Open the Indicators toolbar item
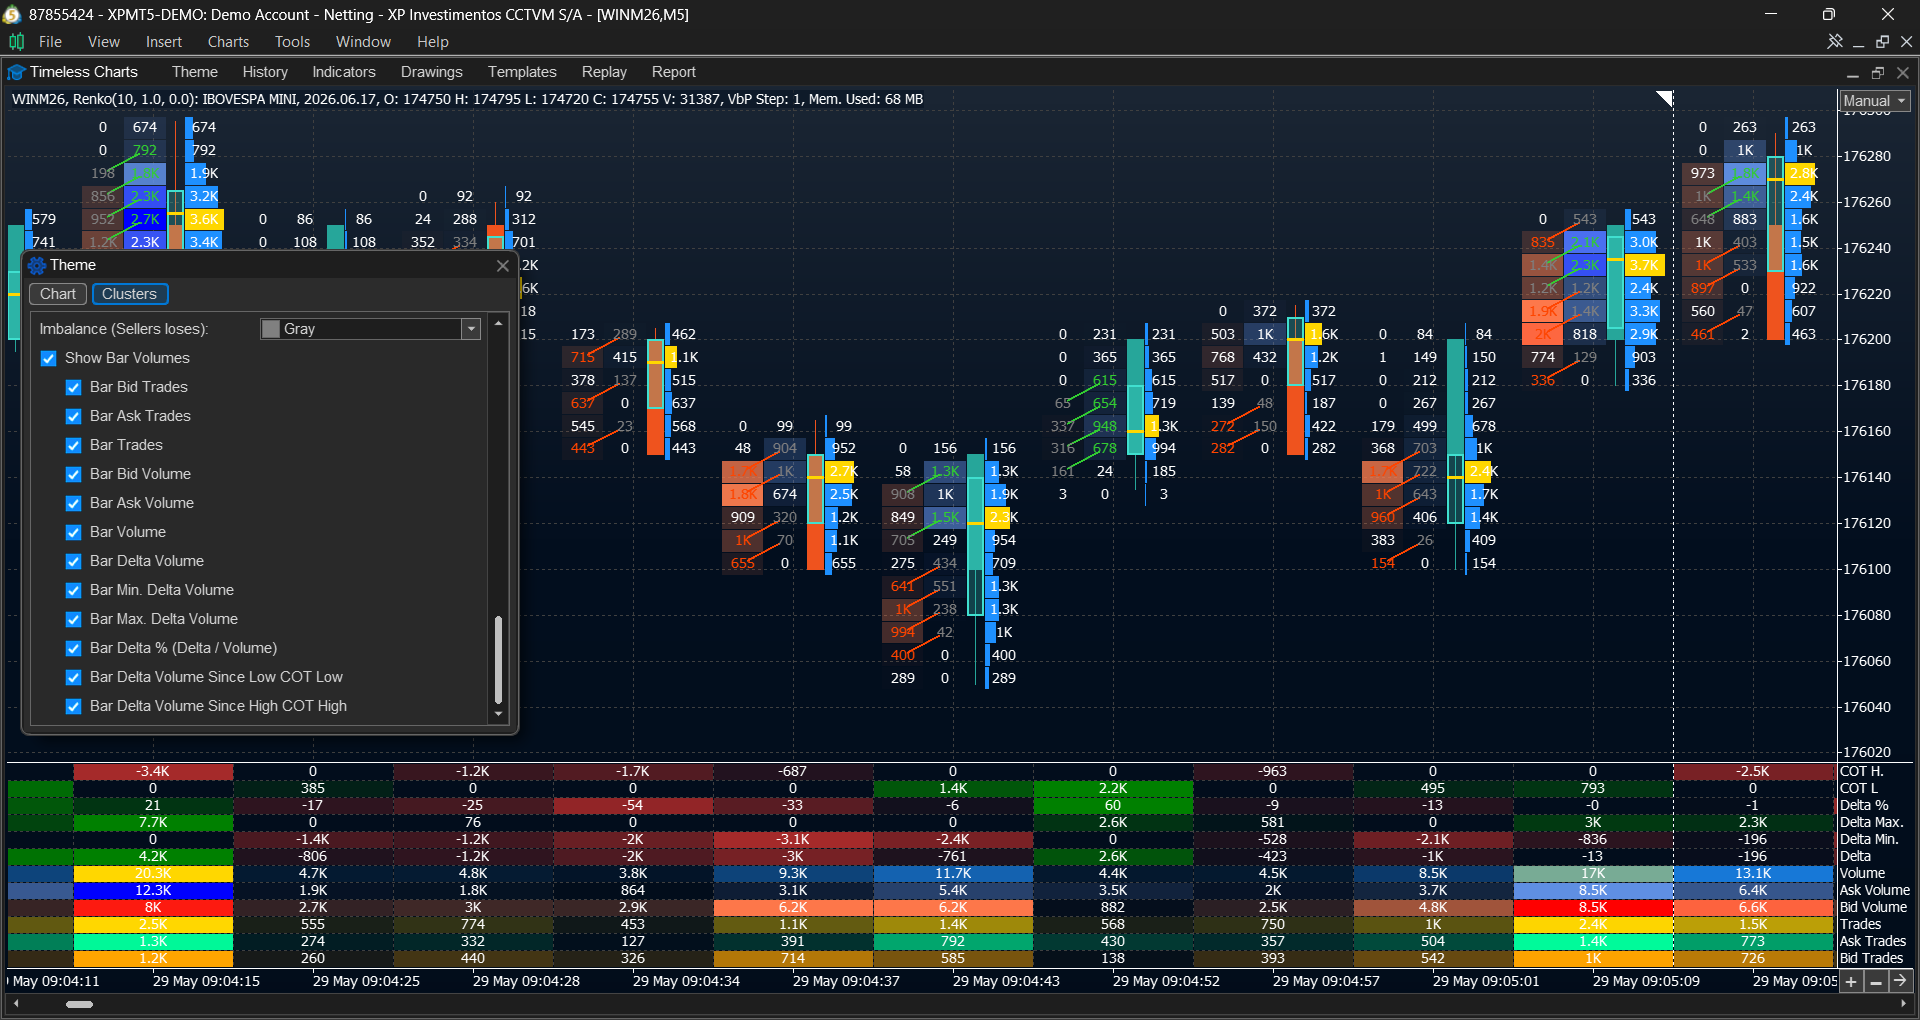This screenshot has height=1020, width=1920. (x=344, y=72)
